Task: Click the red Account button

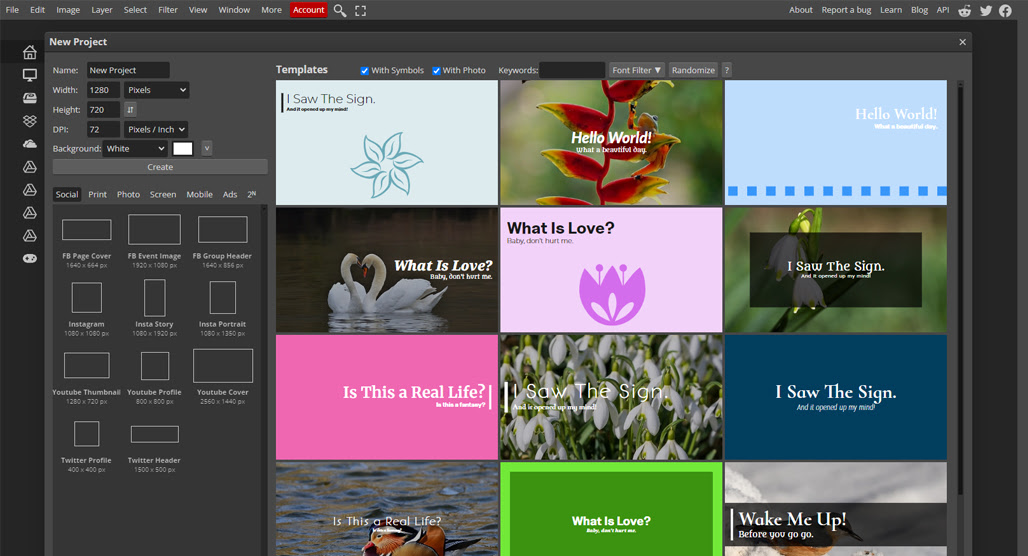Action: 309,10
